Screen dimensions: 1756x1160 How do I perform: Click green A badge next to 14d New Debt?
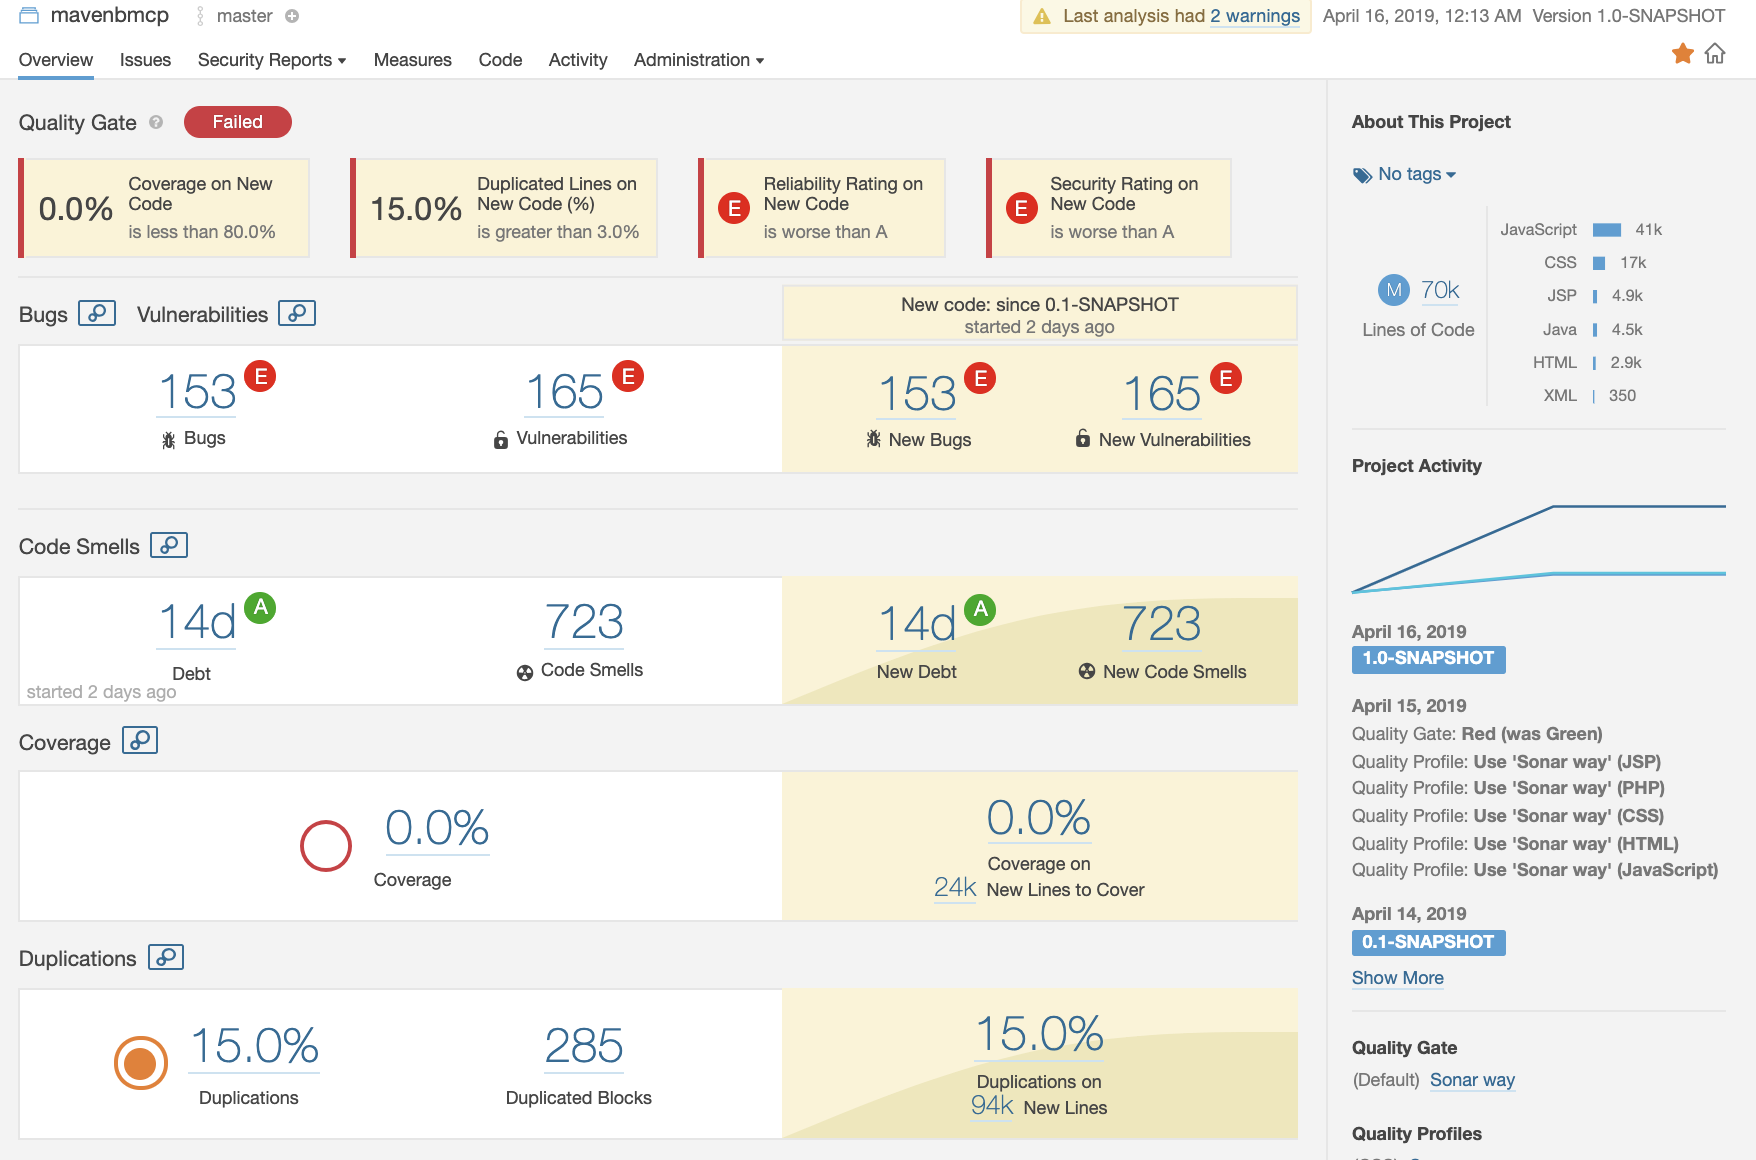tap(980, 609)
